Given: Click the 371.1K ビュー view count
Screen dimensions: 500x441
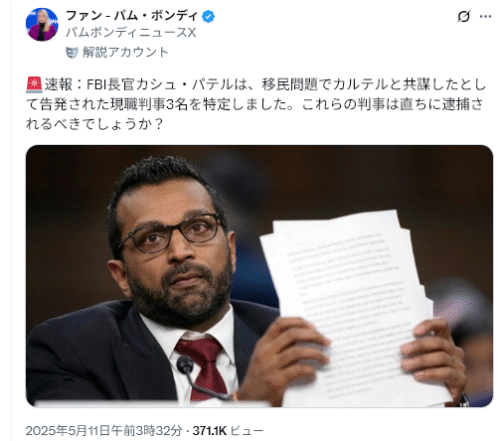Looking at the screenshot, I should click(228, 431).
